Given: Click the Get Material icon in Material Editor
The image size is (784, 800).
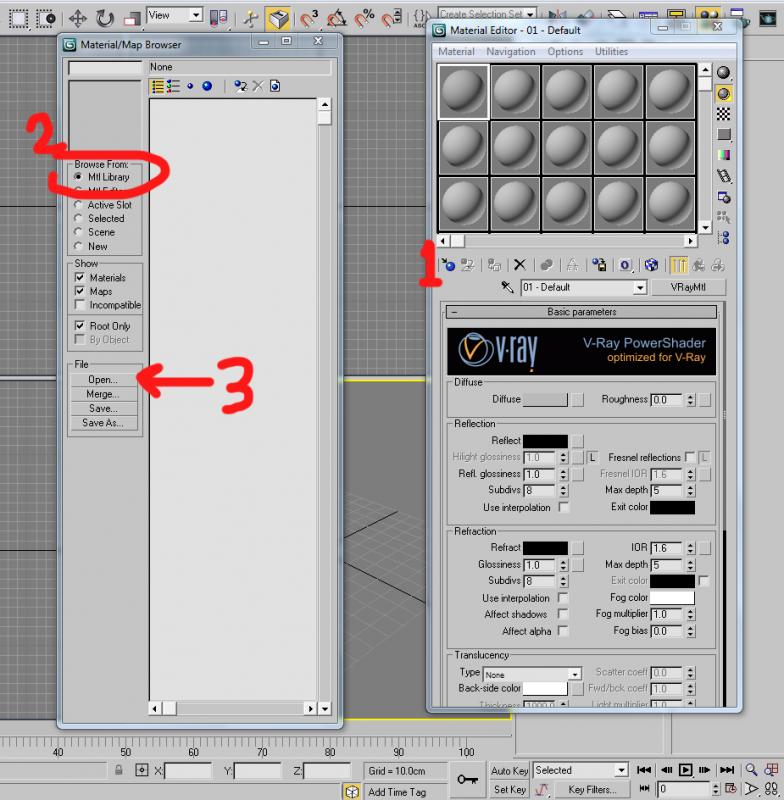Looking at the screenshot, I should [448, 265].
